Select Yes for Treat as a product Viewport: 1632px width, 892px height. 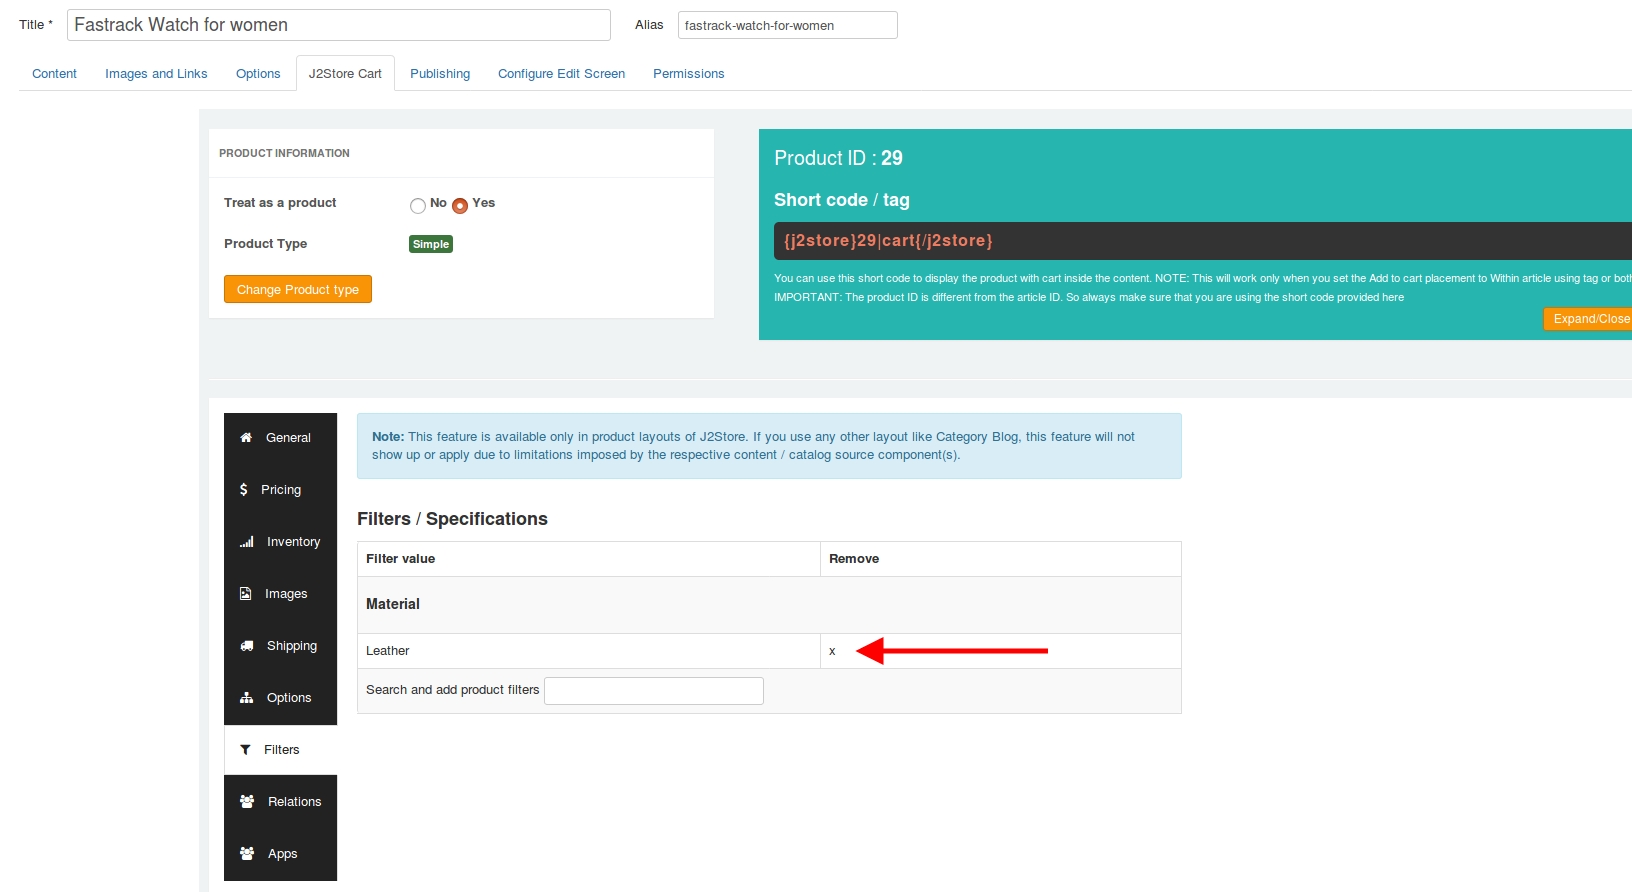[460, 206]
